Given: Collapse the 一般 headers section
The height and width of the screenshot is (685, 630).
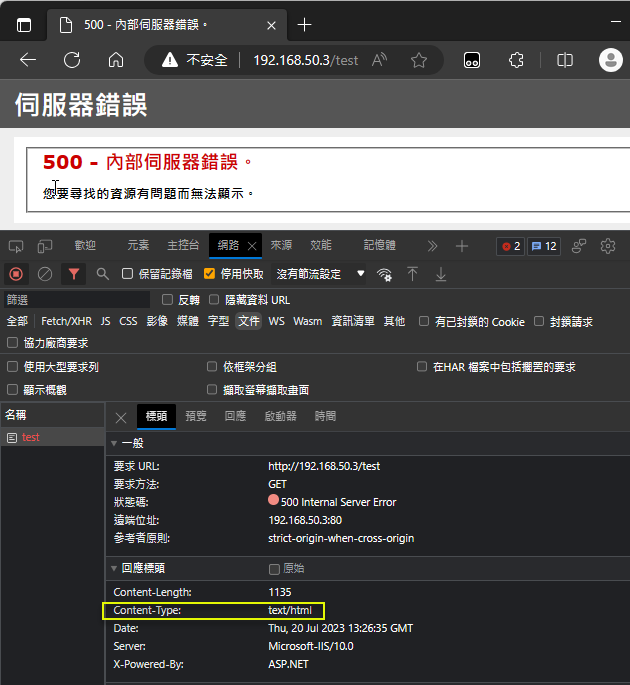Looking at the screenshot, I should (114, 443).
